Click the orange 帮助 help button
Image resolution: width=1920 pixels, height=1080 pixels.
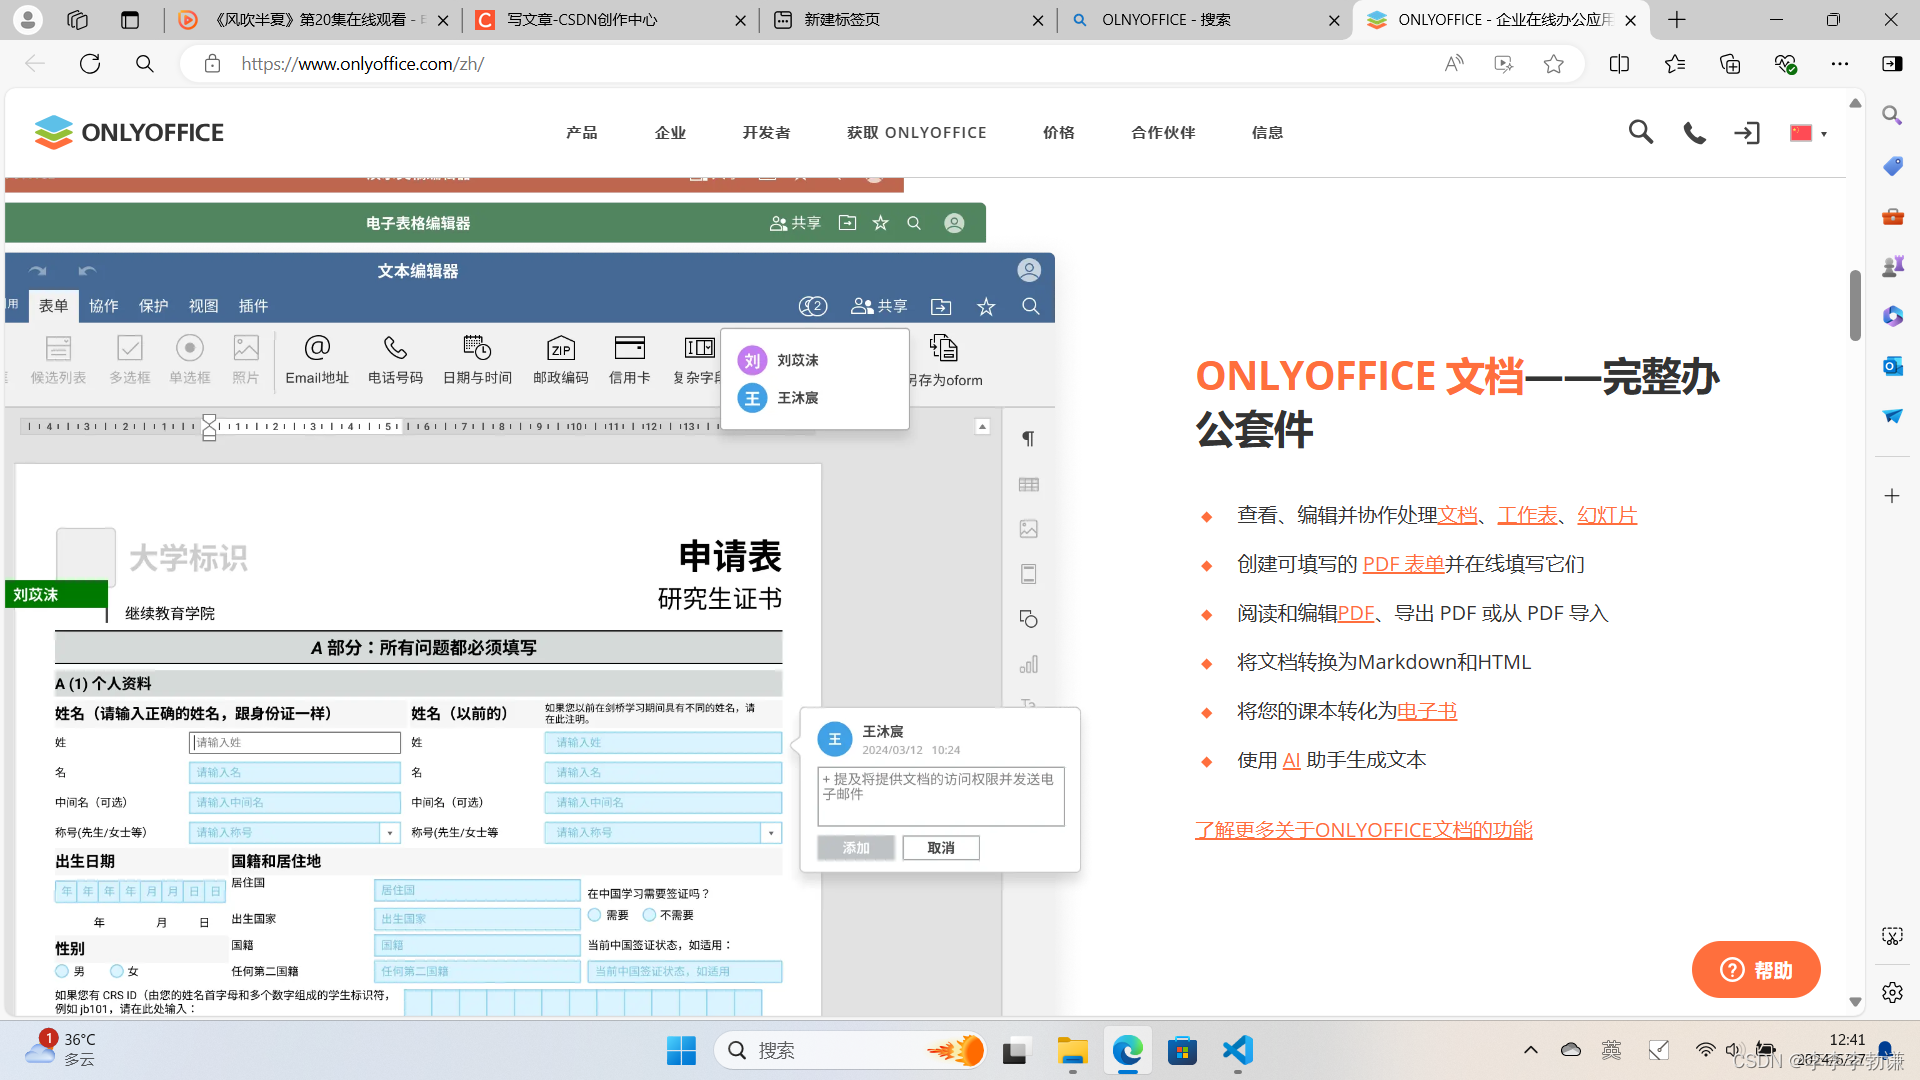pos(1755,969)
